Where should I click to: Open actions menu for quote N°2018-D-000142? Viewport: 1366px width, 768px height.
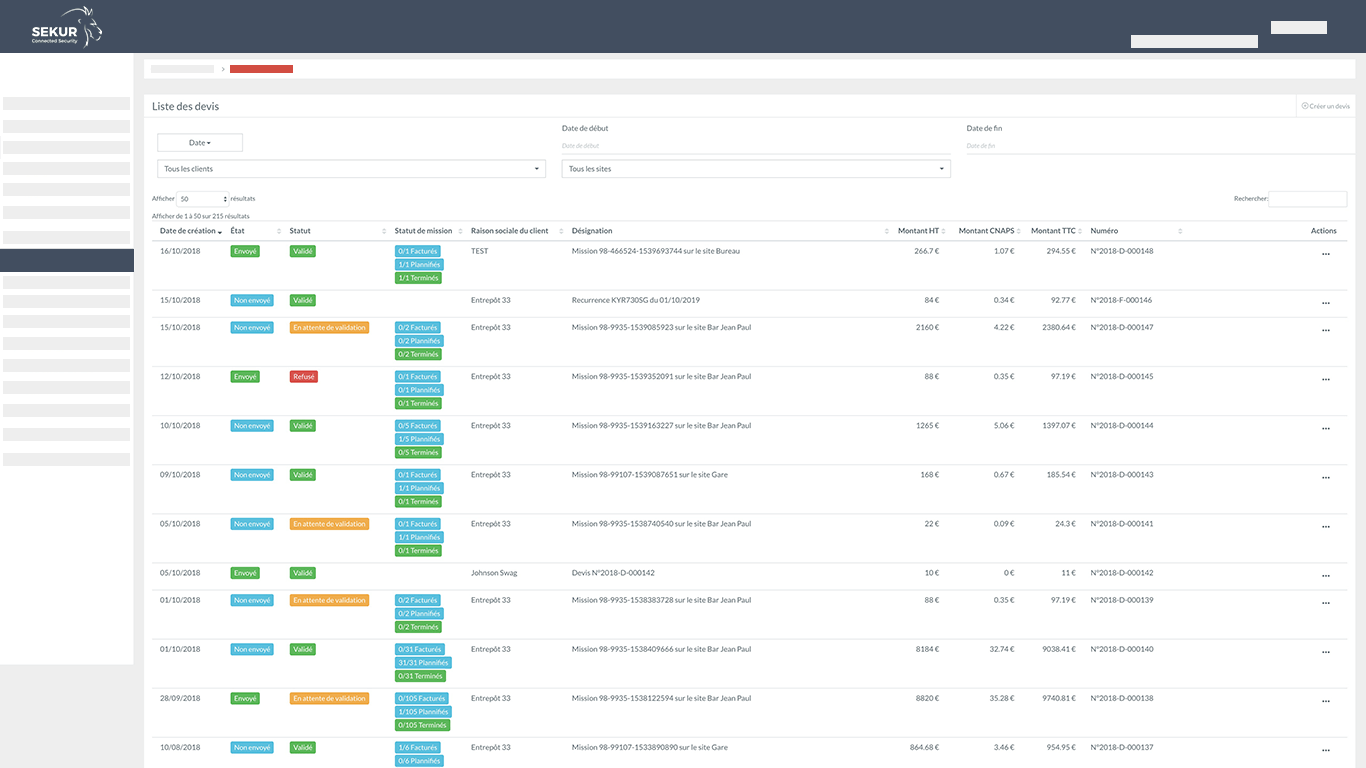pyautogui.click(x=1326, y=575)
